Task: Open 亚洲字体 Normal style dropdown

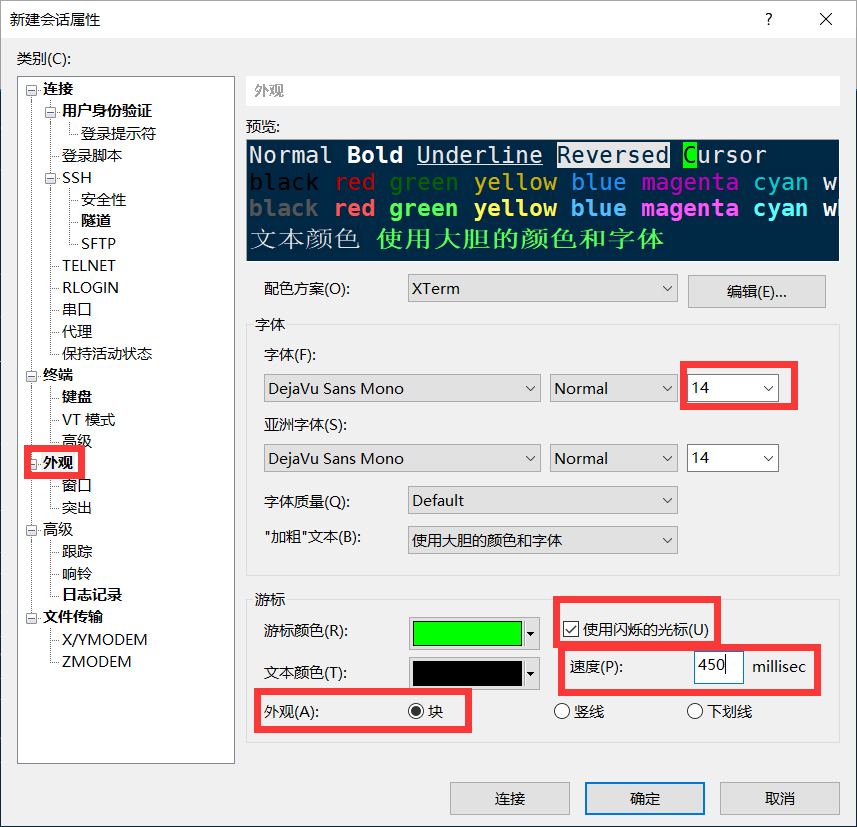Action: click(613, 459)
